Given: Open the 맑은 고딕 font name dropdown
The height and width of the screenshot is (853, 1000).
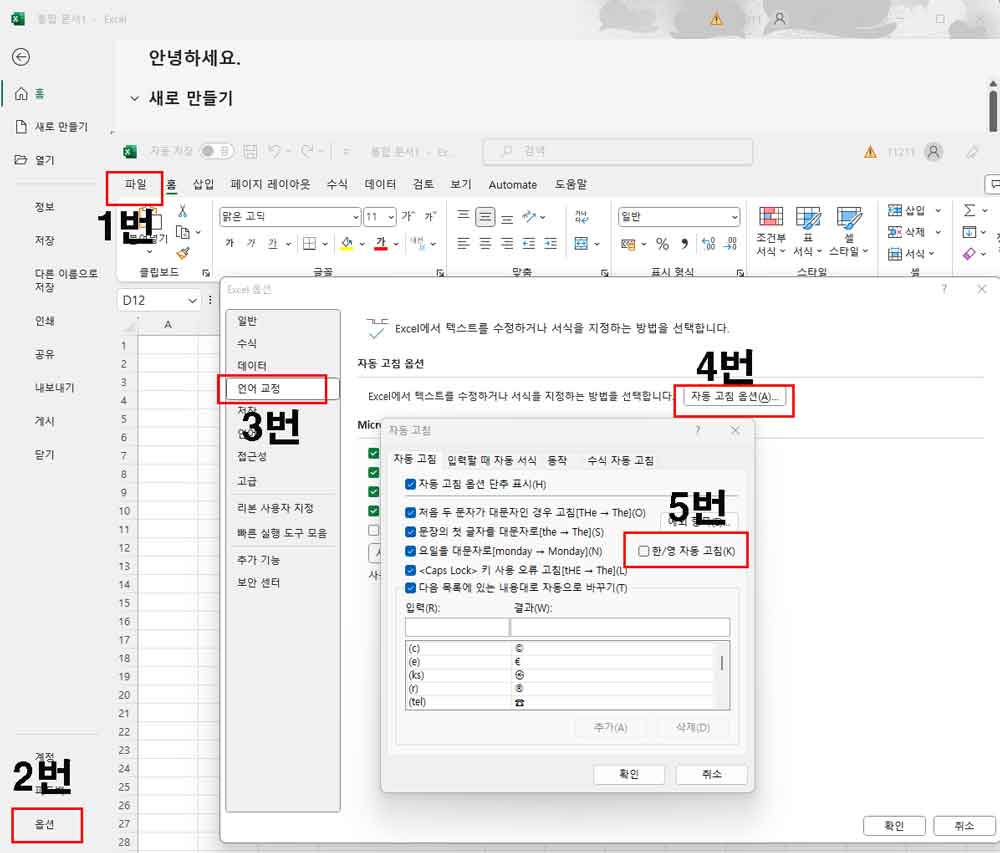Looking at the screenshot, I should click(x=355, y=217).
